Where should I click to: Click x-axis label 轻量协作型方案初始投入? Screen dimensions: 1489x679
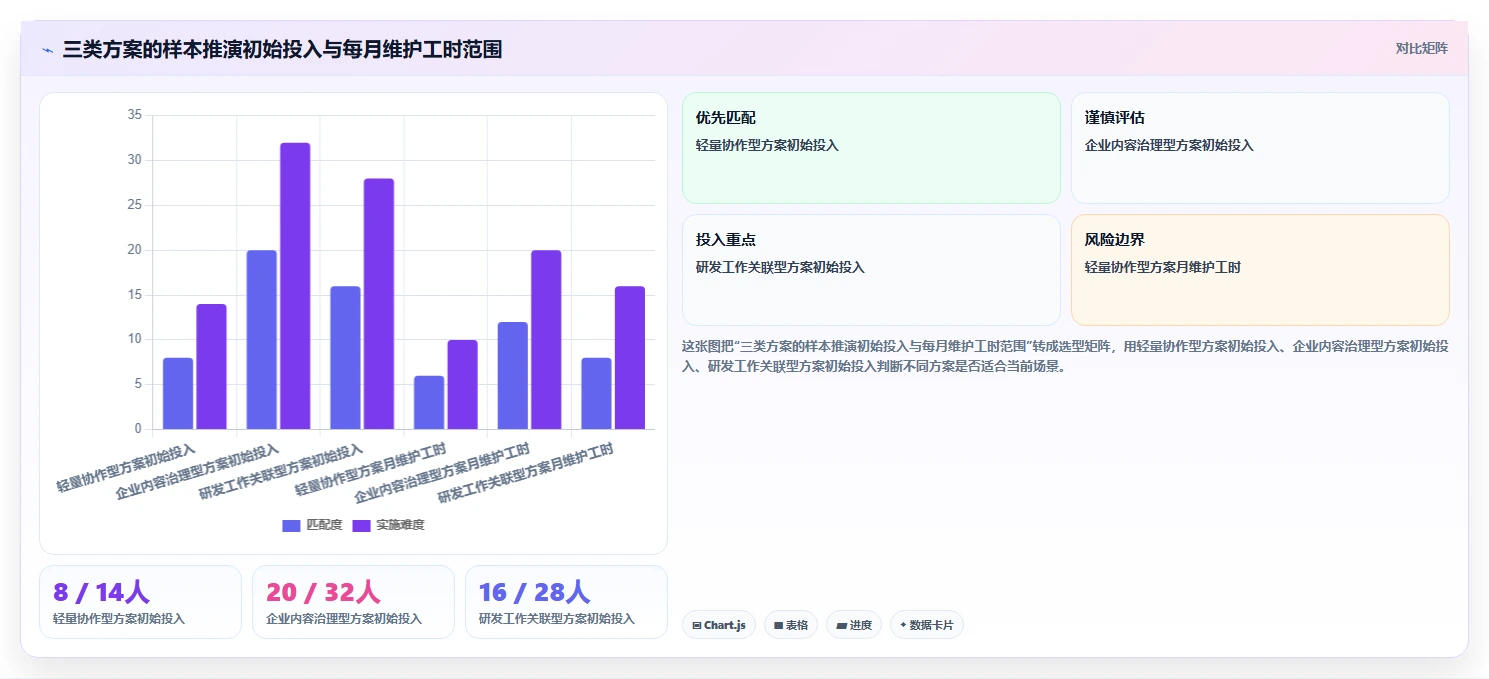tap(126, 468)
